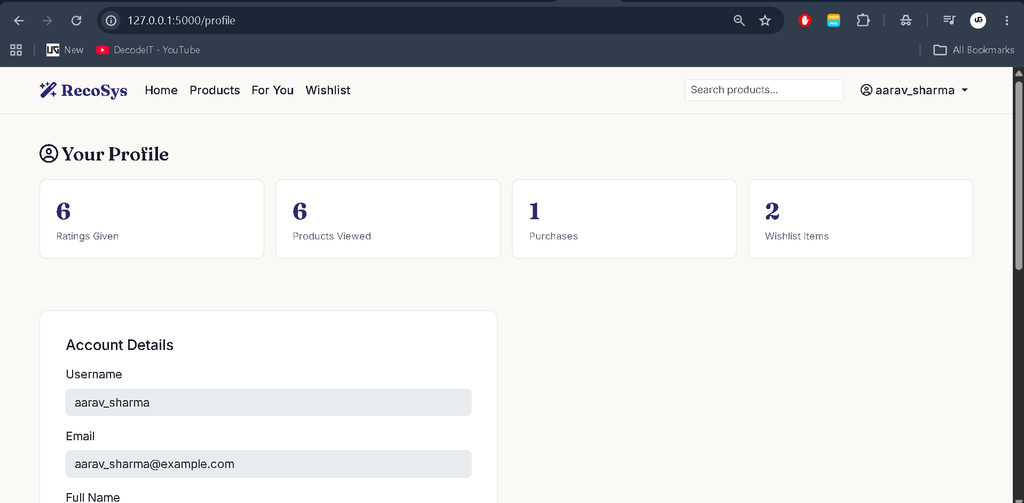Viewport: 1024px width, 503px height.
Task: Click the Username field aarav_sharma
Action: [x=268, y=402]
